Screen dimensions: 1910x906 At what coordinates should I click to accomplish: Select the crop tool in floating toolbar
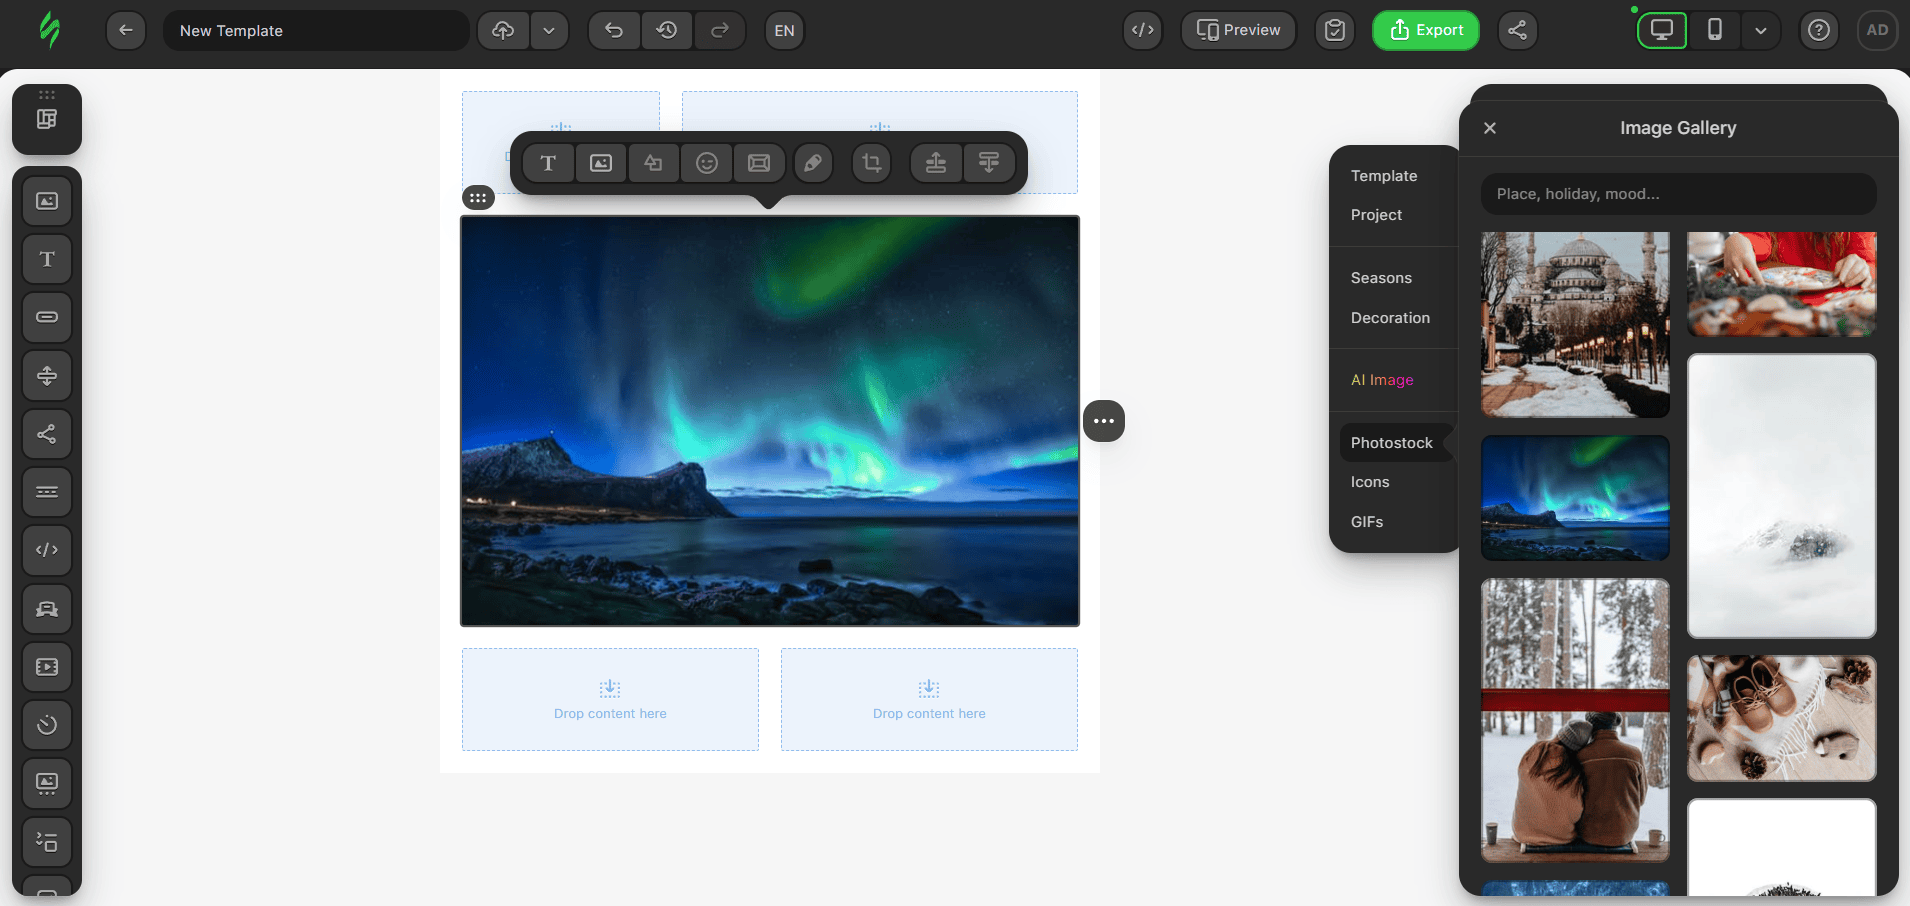click(x=872, y=163)
